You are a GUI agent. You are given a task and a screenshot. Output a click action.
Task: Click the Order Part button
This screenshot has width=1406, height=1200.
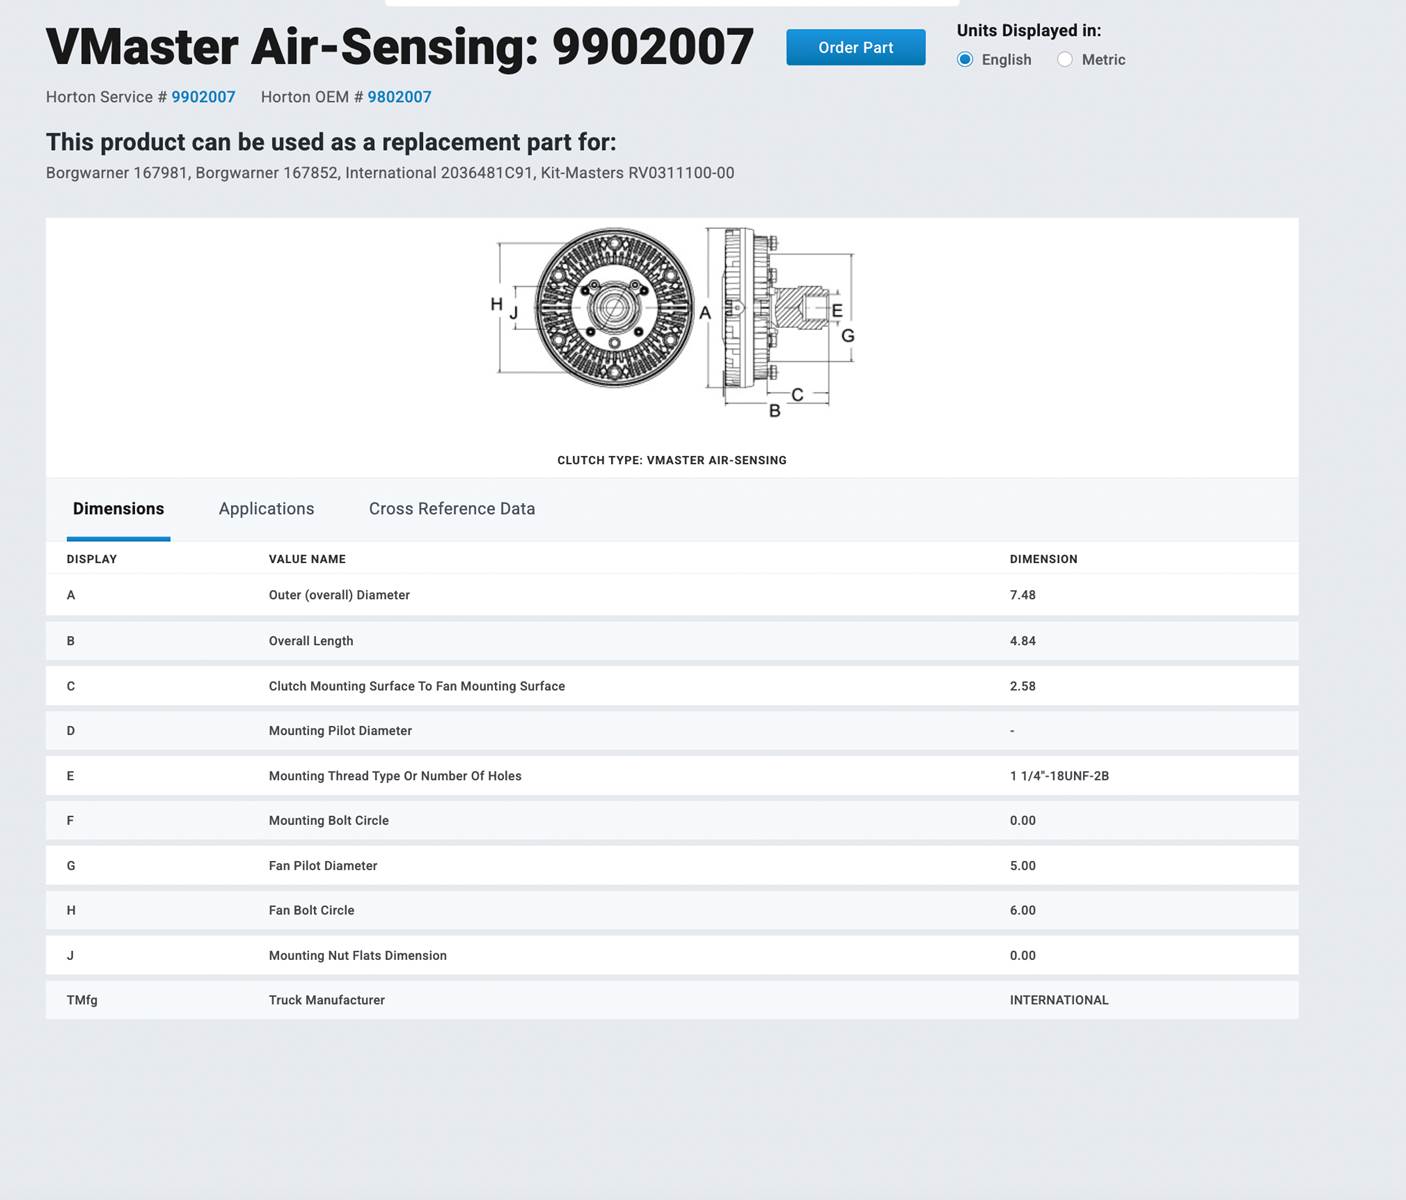855,47
